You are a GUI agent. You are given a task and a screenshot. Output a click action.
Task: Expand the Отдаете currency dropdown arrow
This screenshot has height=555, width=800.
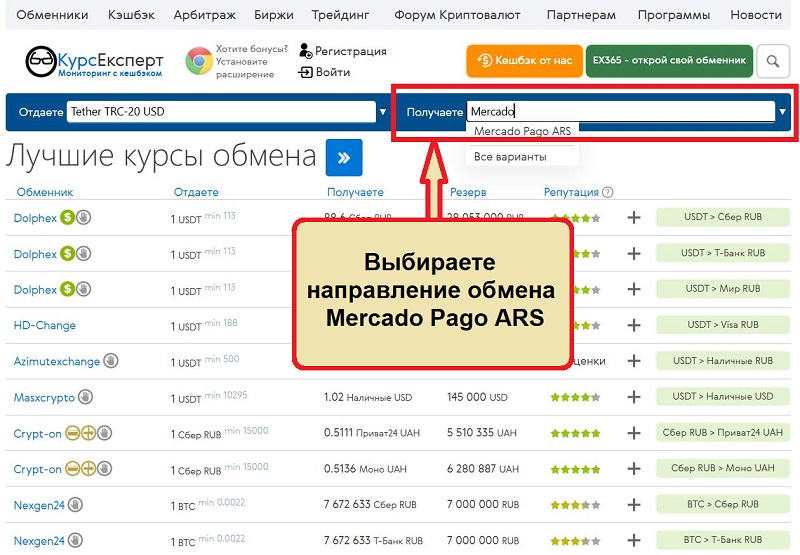383,112
